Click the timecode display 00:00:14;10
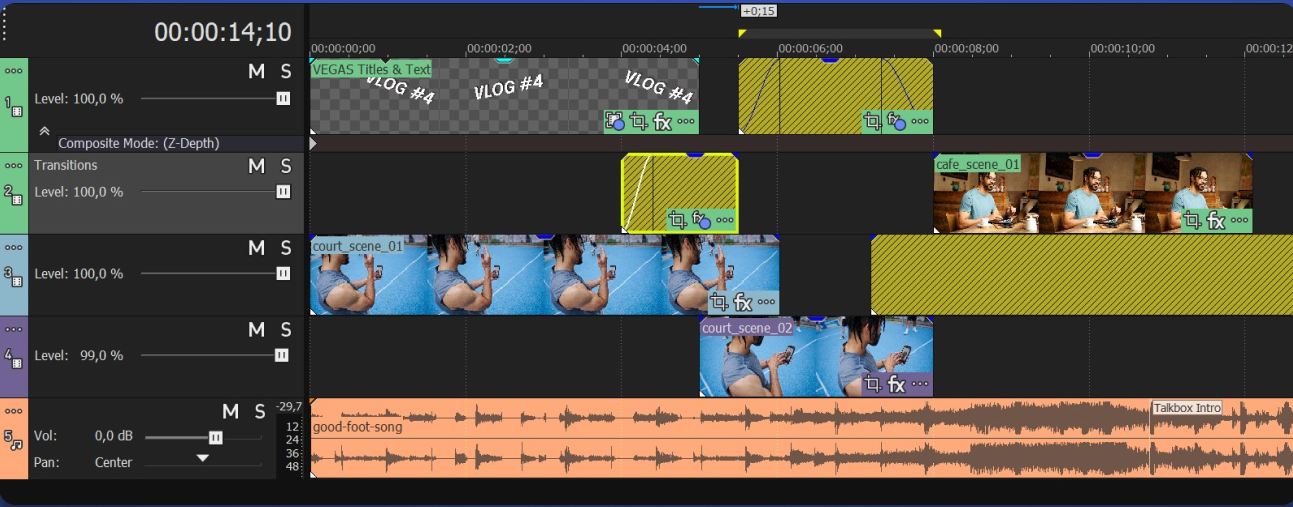This screenshot has width=1293, height=507. (x=222, y=33)
